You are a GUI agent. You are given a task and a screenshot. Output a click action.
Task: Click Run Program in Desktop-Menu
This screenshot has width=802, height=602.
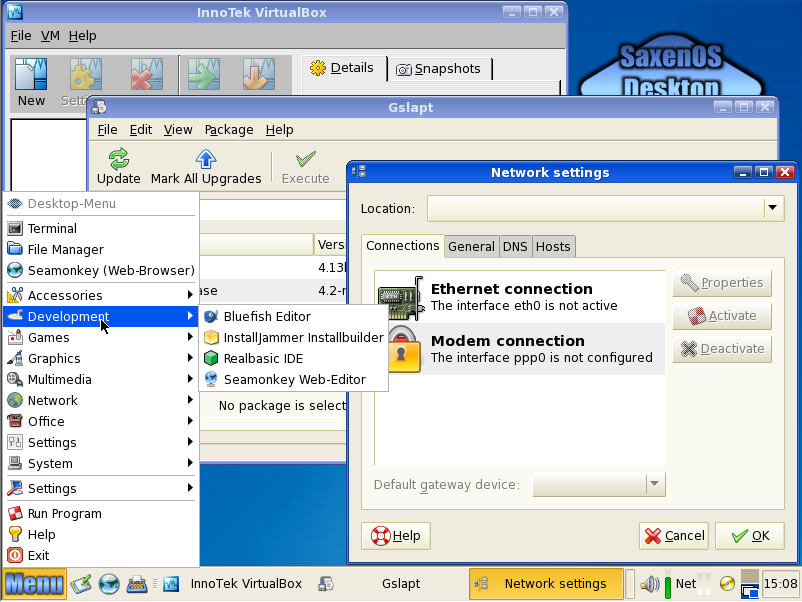(101, 514)
